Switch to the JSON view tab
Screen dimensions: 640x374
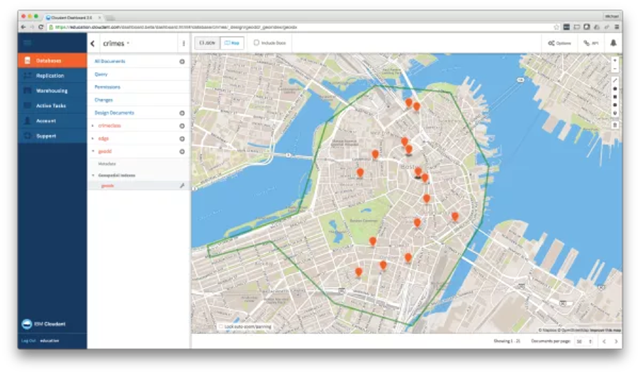[x=207, y=43]
